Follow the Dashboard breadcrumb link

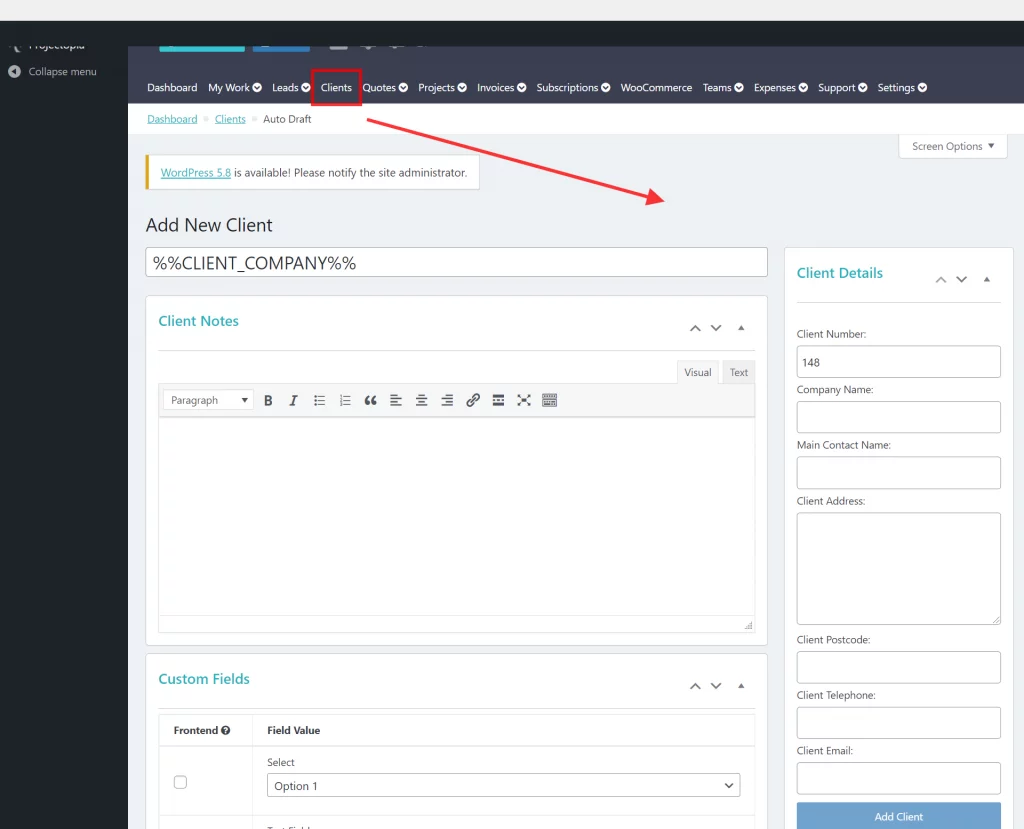pos(172,119)
